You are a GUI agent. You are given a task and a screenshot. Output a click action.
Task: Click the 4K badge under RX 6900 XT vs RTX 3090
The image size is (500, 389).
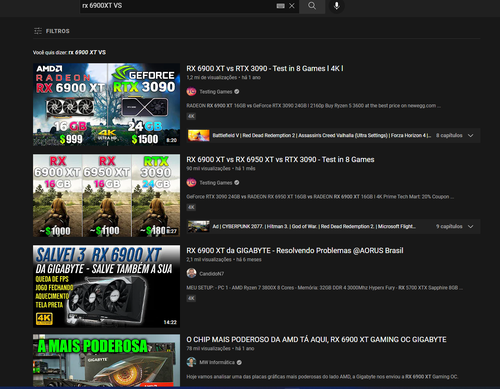pyautogui.click(x=191, y=116)
